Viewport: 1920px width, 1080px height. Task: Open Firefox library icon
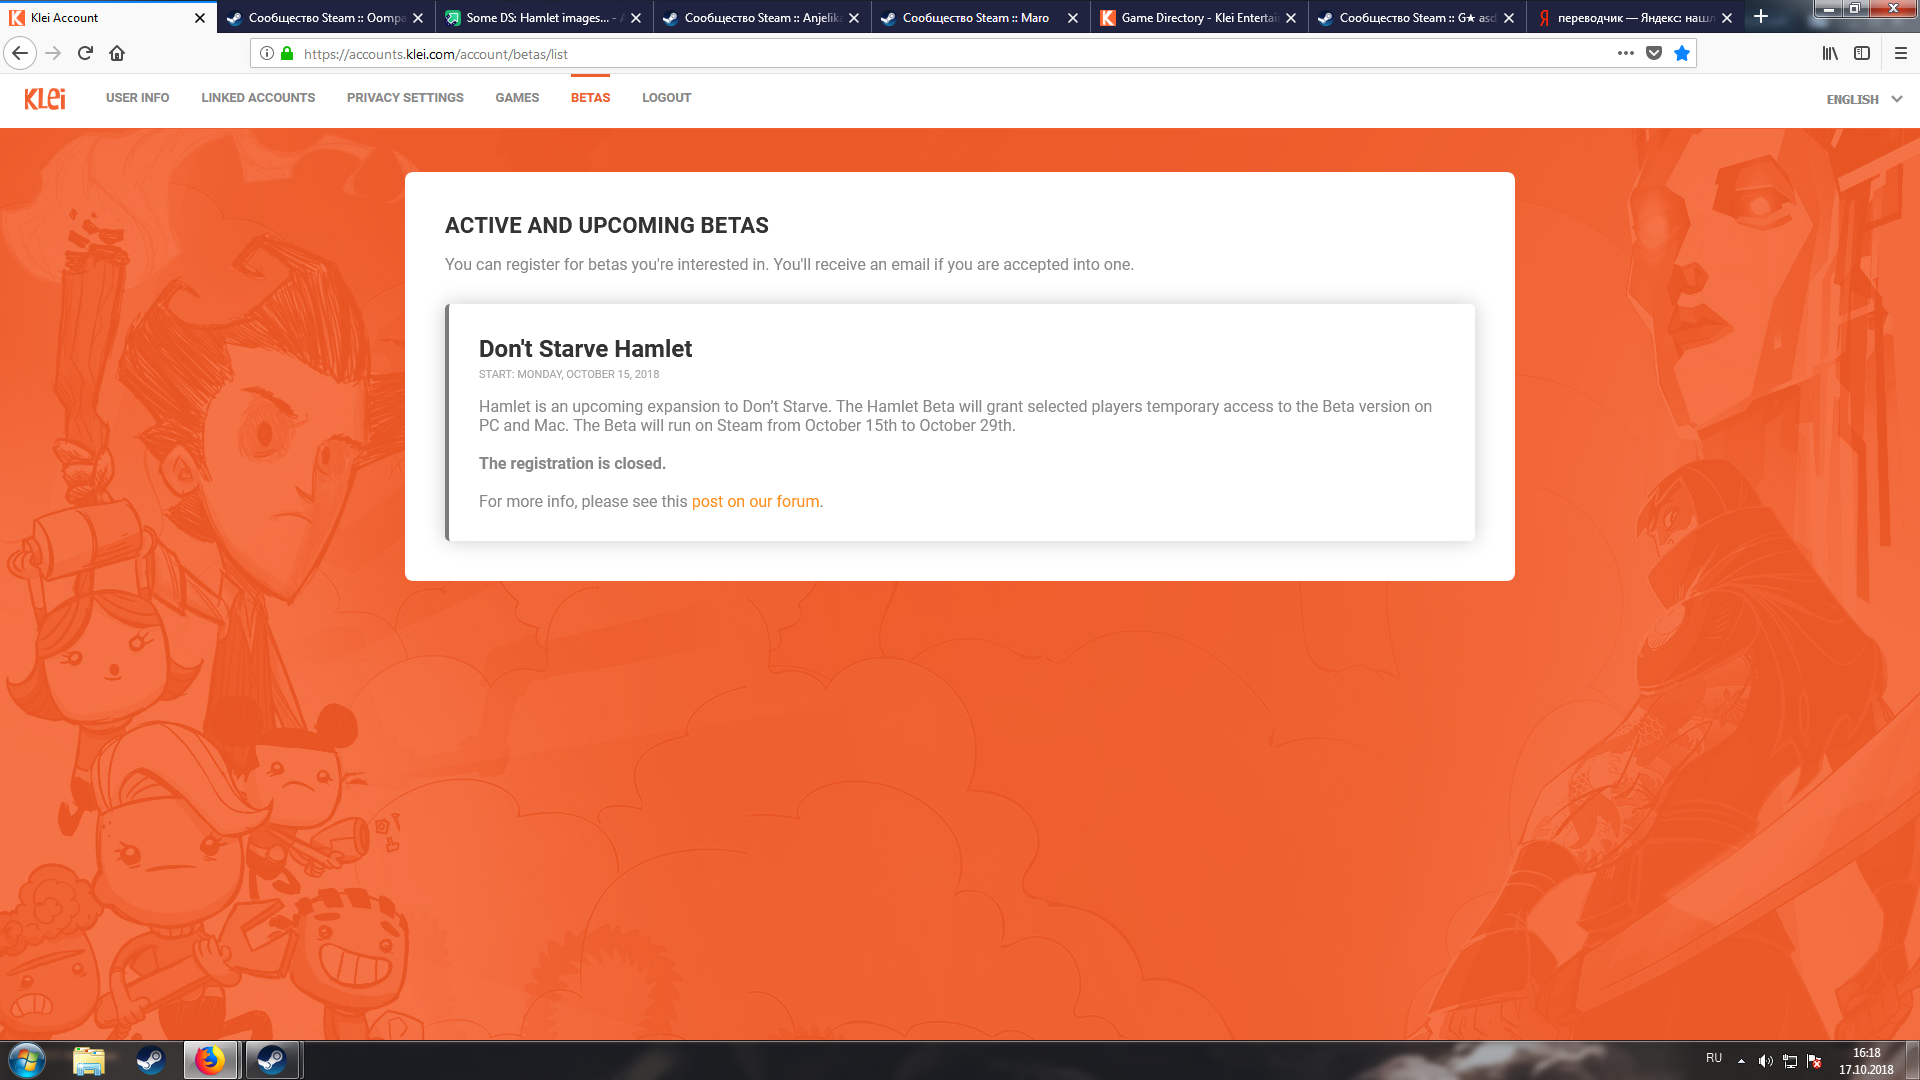click(1830, 53)
